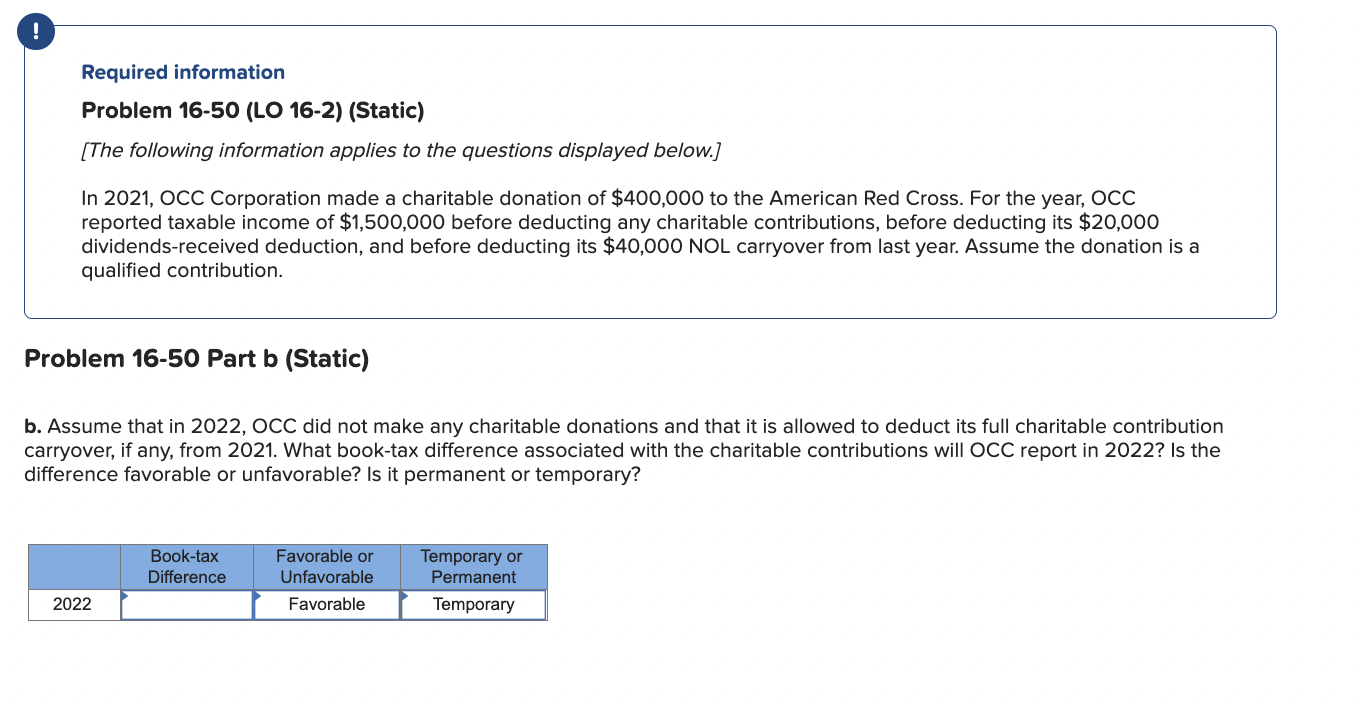
Task: Click the italic instructions text line
Action: point(401,150)
